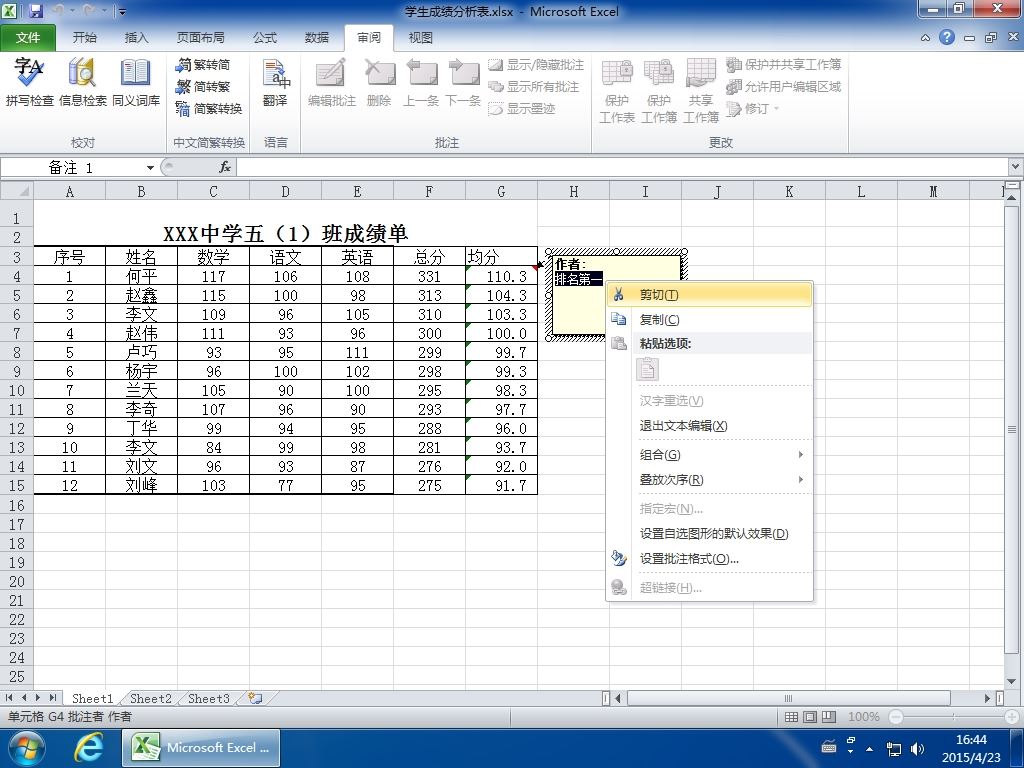
Task: Open Internet Explorer from the taskbar
Action: coord(88,748)
